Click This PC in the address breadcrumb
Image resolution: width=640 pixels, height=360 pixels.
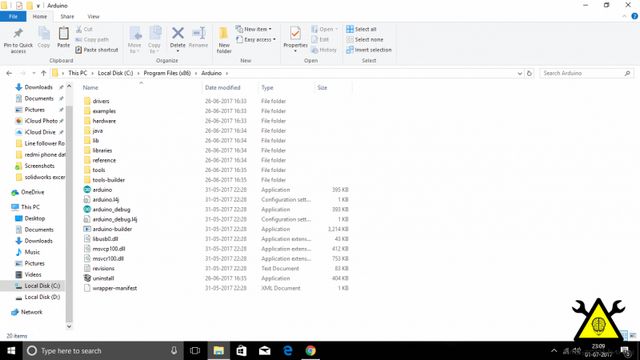78,73
